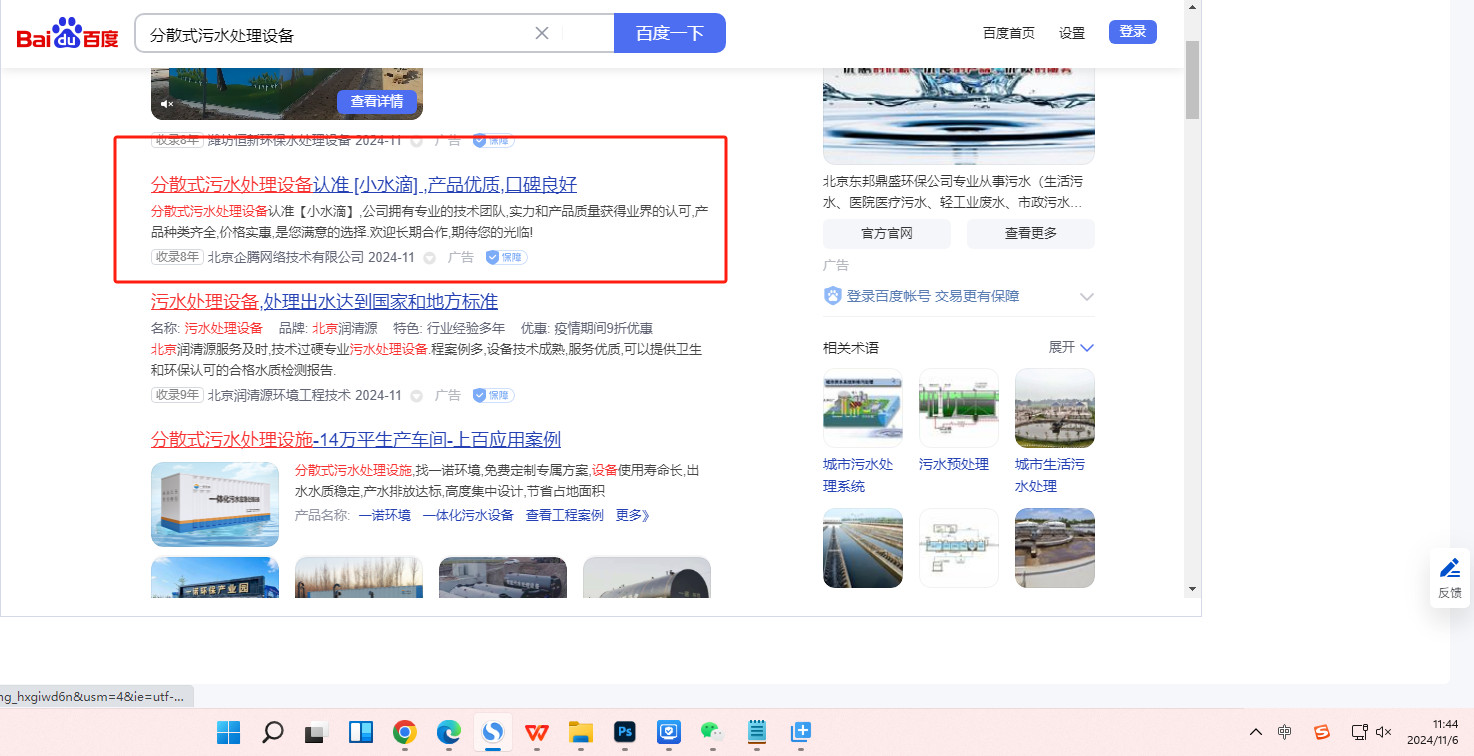Open Windows taskbar Search
This screenshot has height=756, width=1474.
click(272, 733)
